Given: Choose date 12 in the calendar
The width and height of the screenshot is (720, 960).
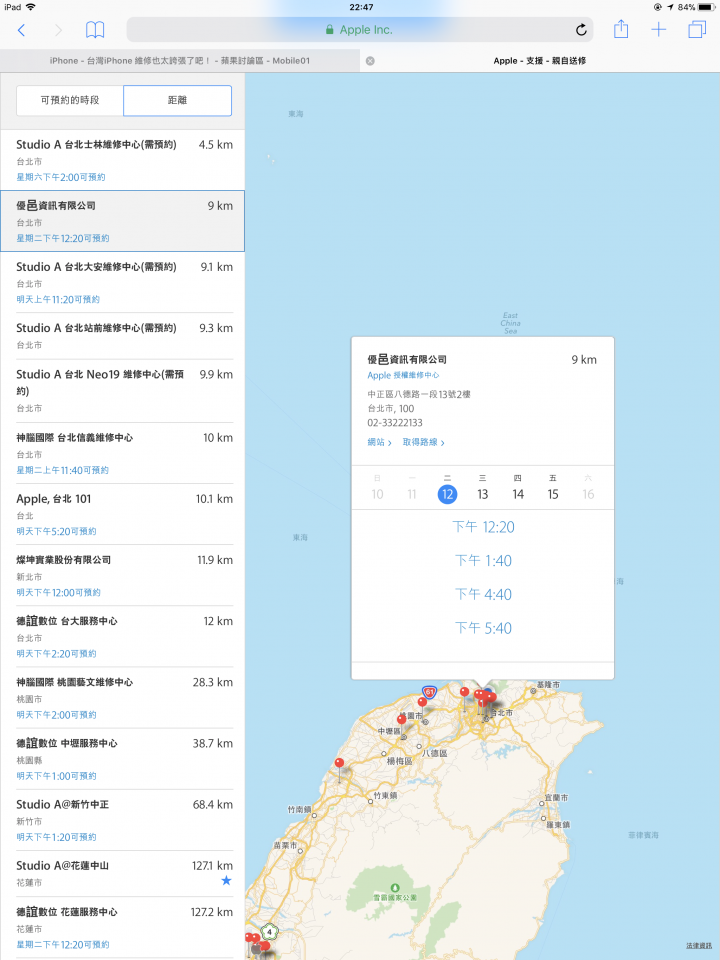Looking at the screenshot, I should coord(448,494).
